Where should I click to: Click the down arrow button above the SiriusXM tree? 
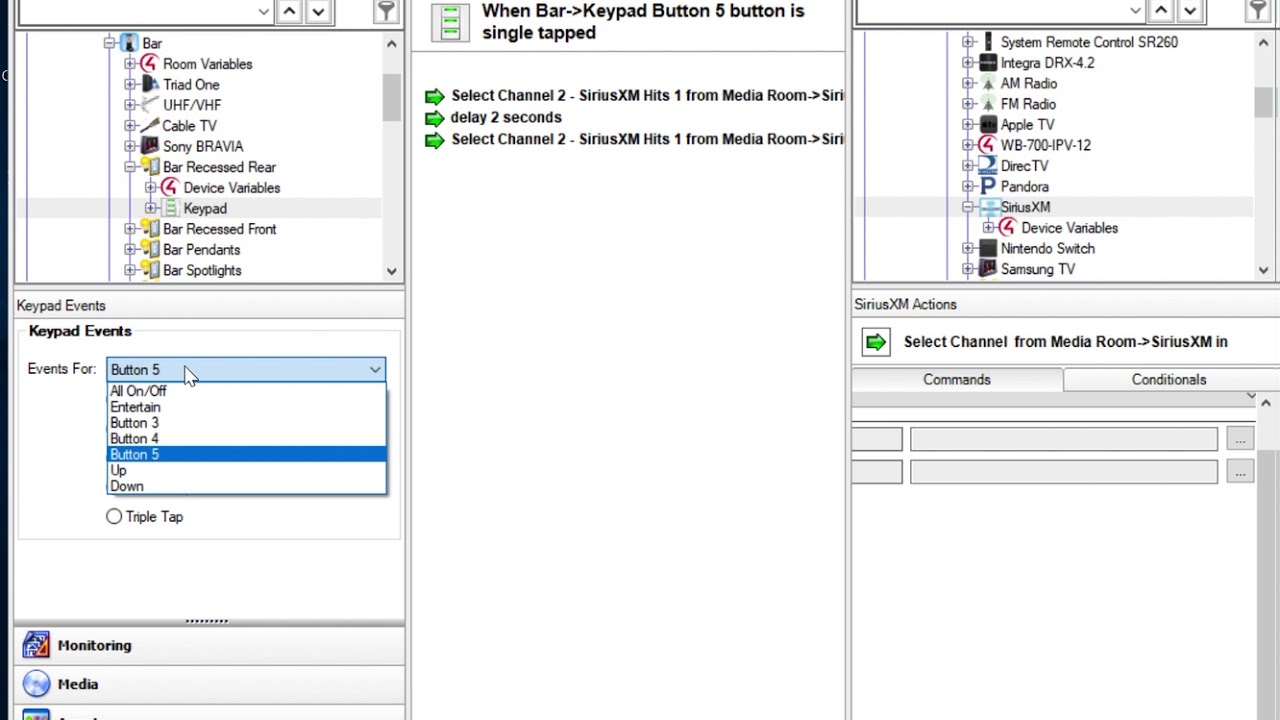[1190, 11]
